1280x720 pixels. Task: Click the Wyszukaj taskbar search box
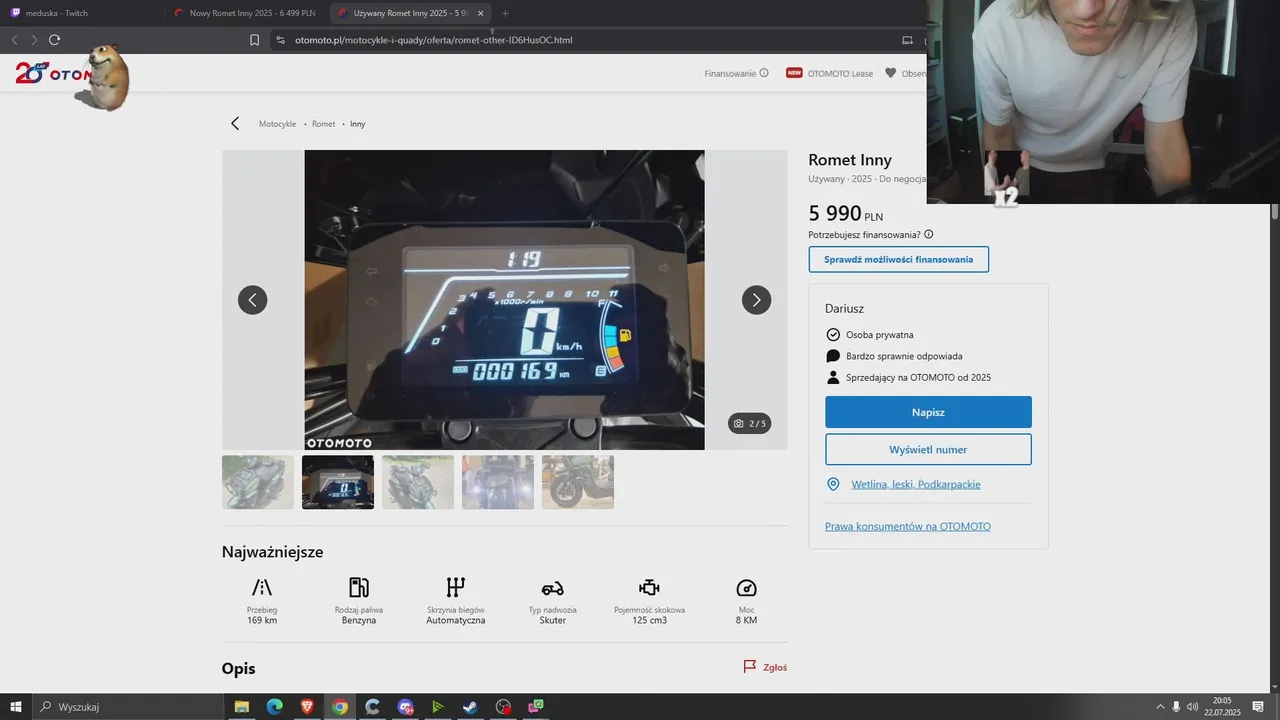point(127,707)
